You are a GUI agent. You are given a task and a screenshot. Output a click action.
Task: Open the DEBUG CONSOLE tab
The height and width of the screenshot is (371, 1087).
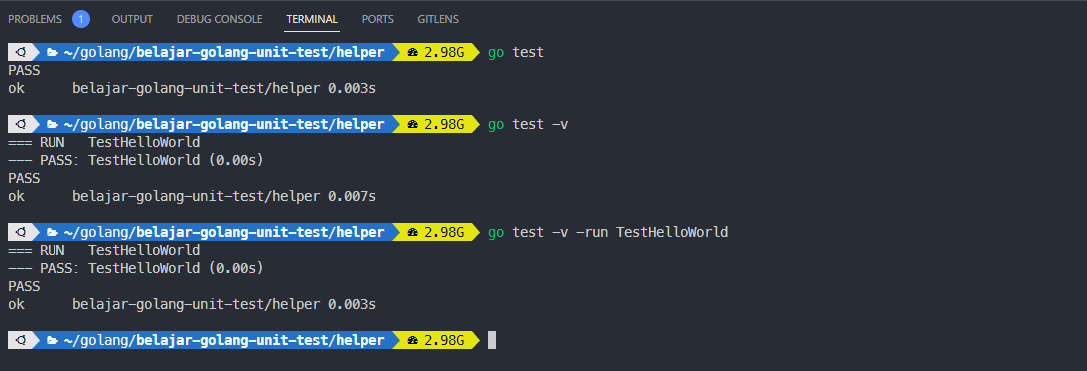[x=220, y=19]
